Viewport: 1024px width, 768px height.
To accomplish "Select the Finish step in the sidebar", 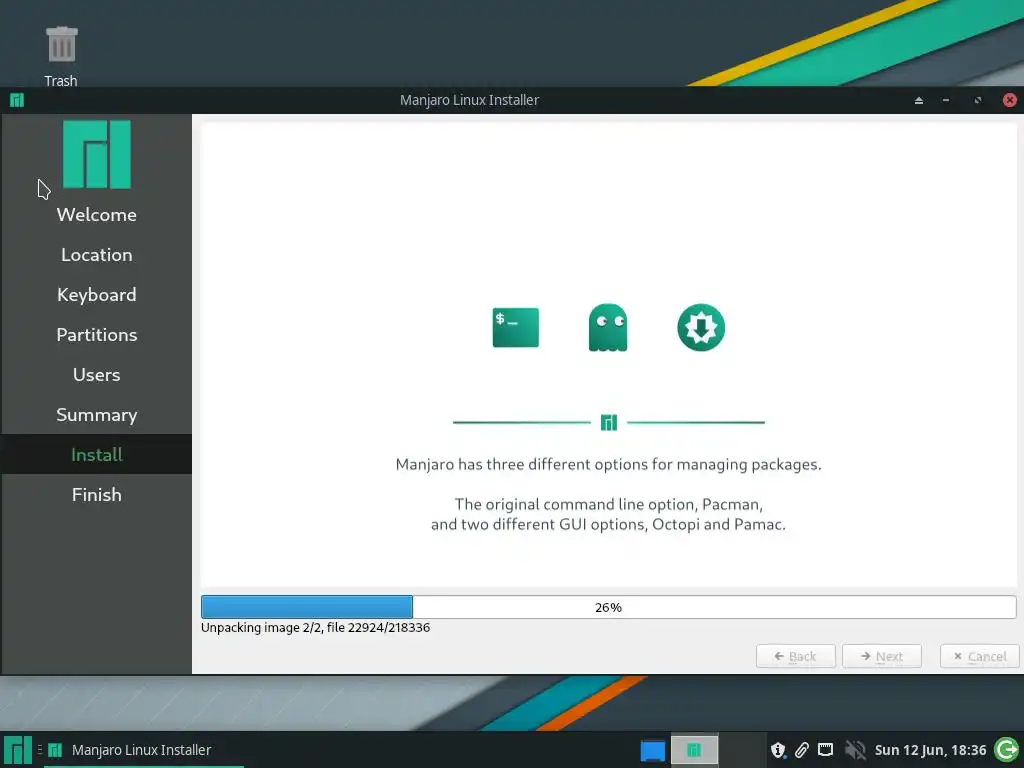I will coord(97,494).
